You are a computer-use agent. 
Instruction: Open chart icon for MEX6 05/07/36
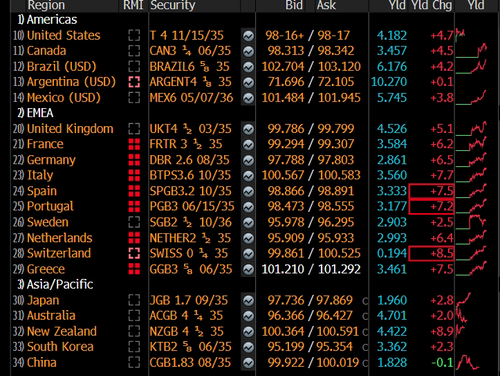point(248,98)
